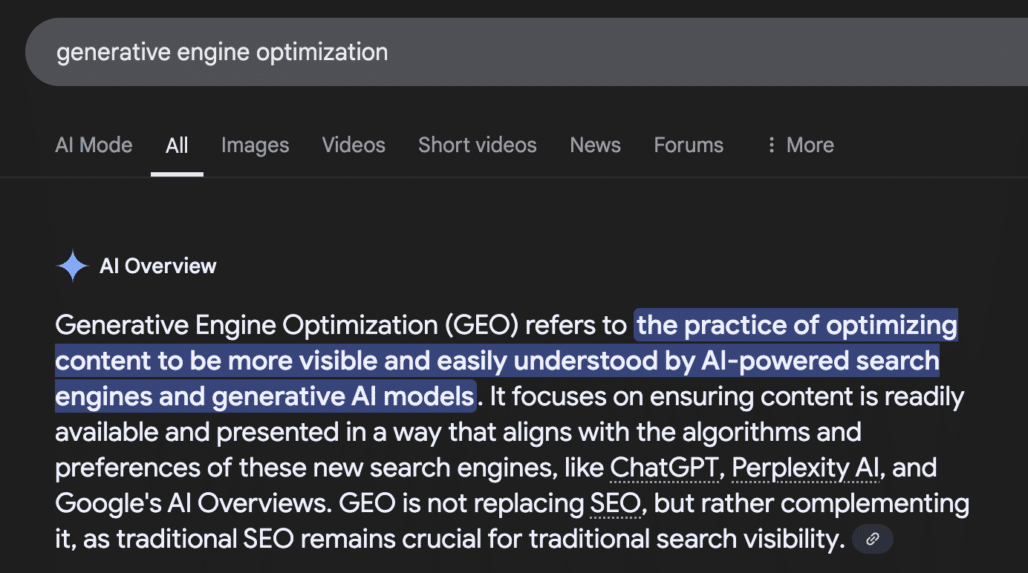Click the ChatGPT underlined link
The width and height of the screenshot is (1028, 573).
[x=662, y=468]
